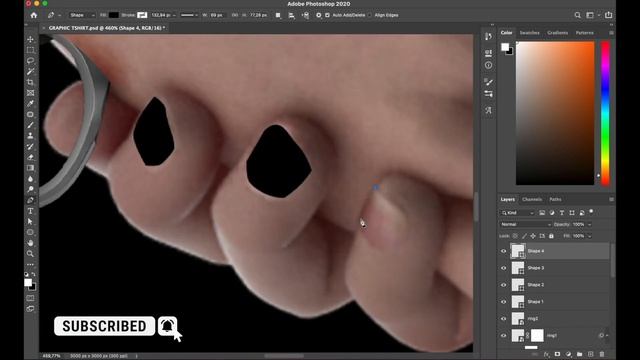The height and width of the screenshot is (360, 640).
Task: Open the Search magnifier icon
Action: (578, 15)
